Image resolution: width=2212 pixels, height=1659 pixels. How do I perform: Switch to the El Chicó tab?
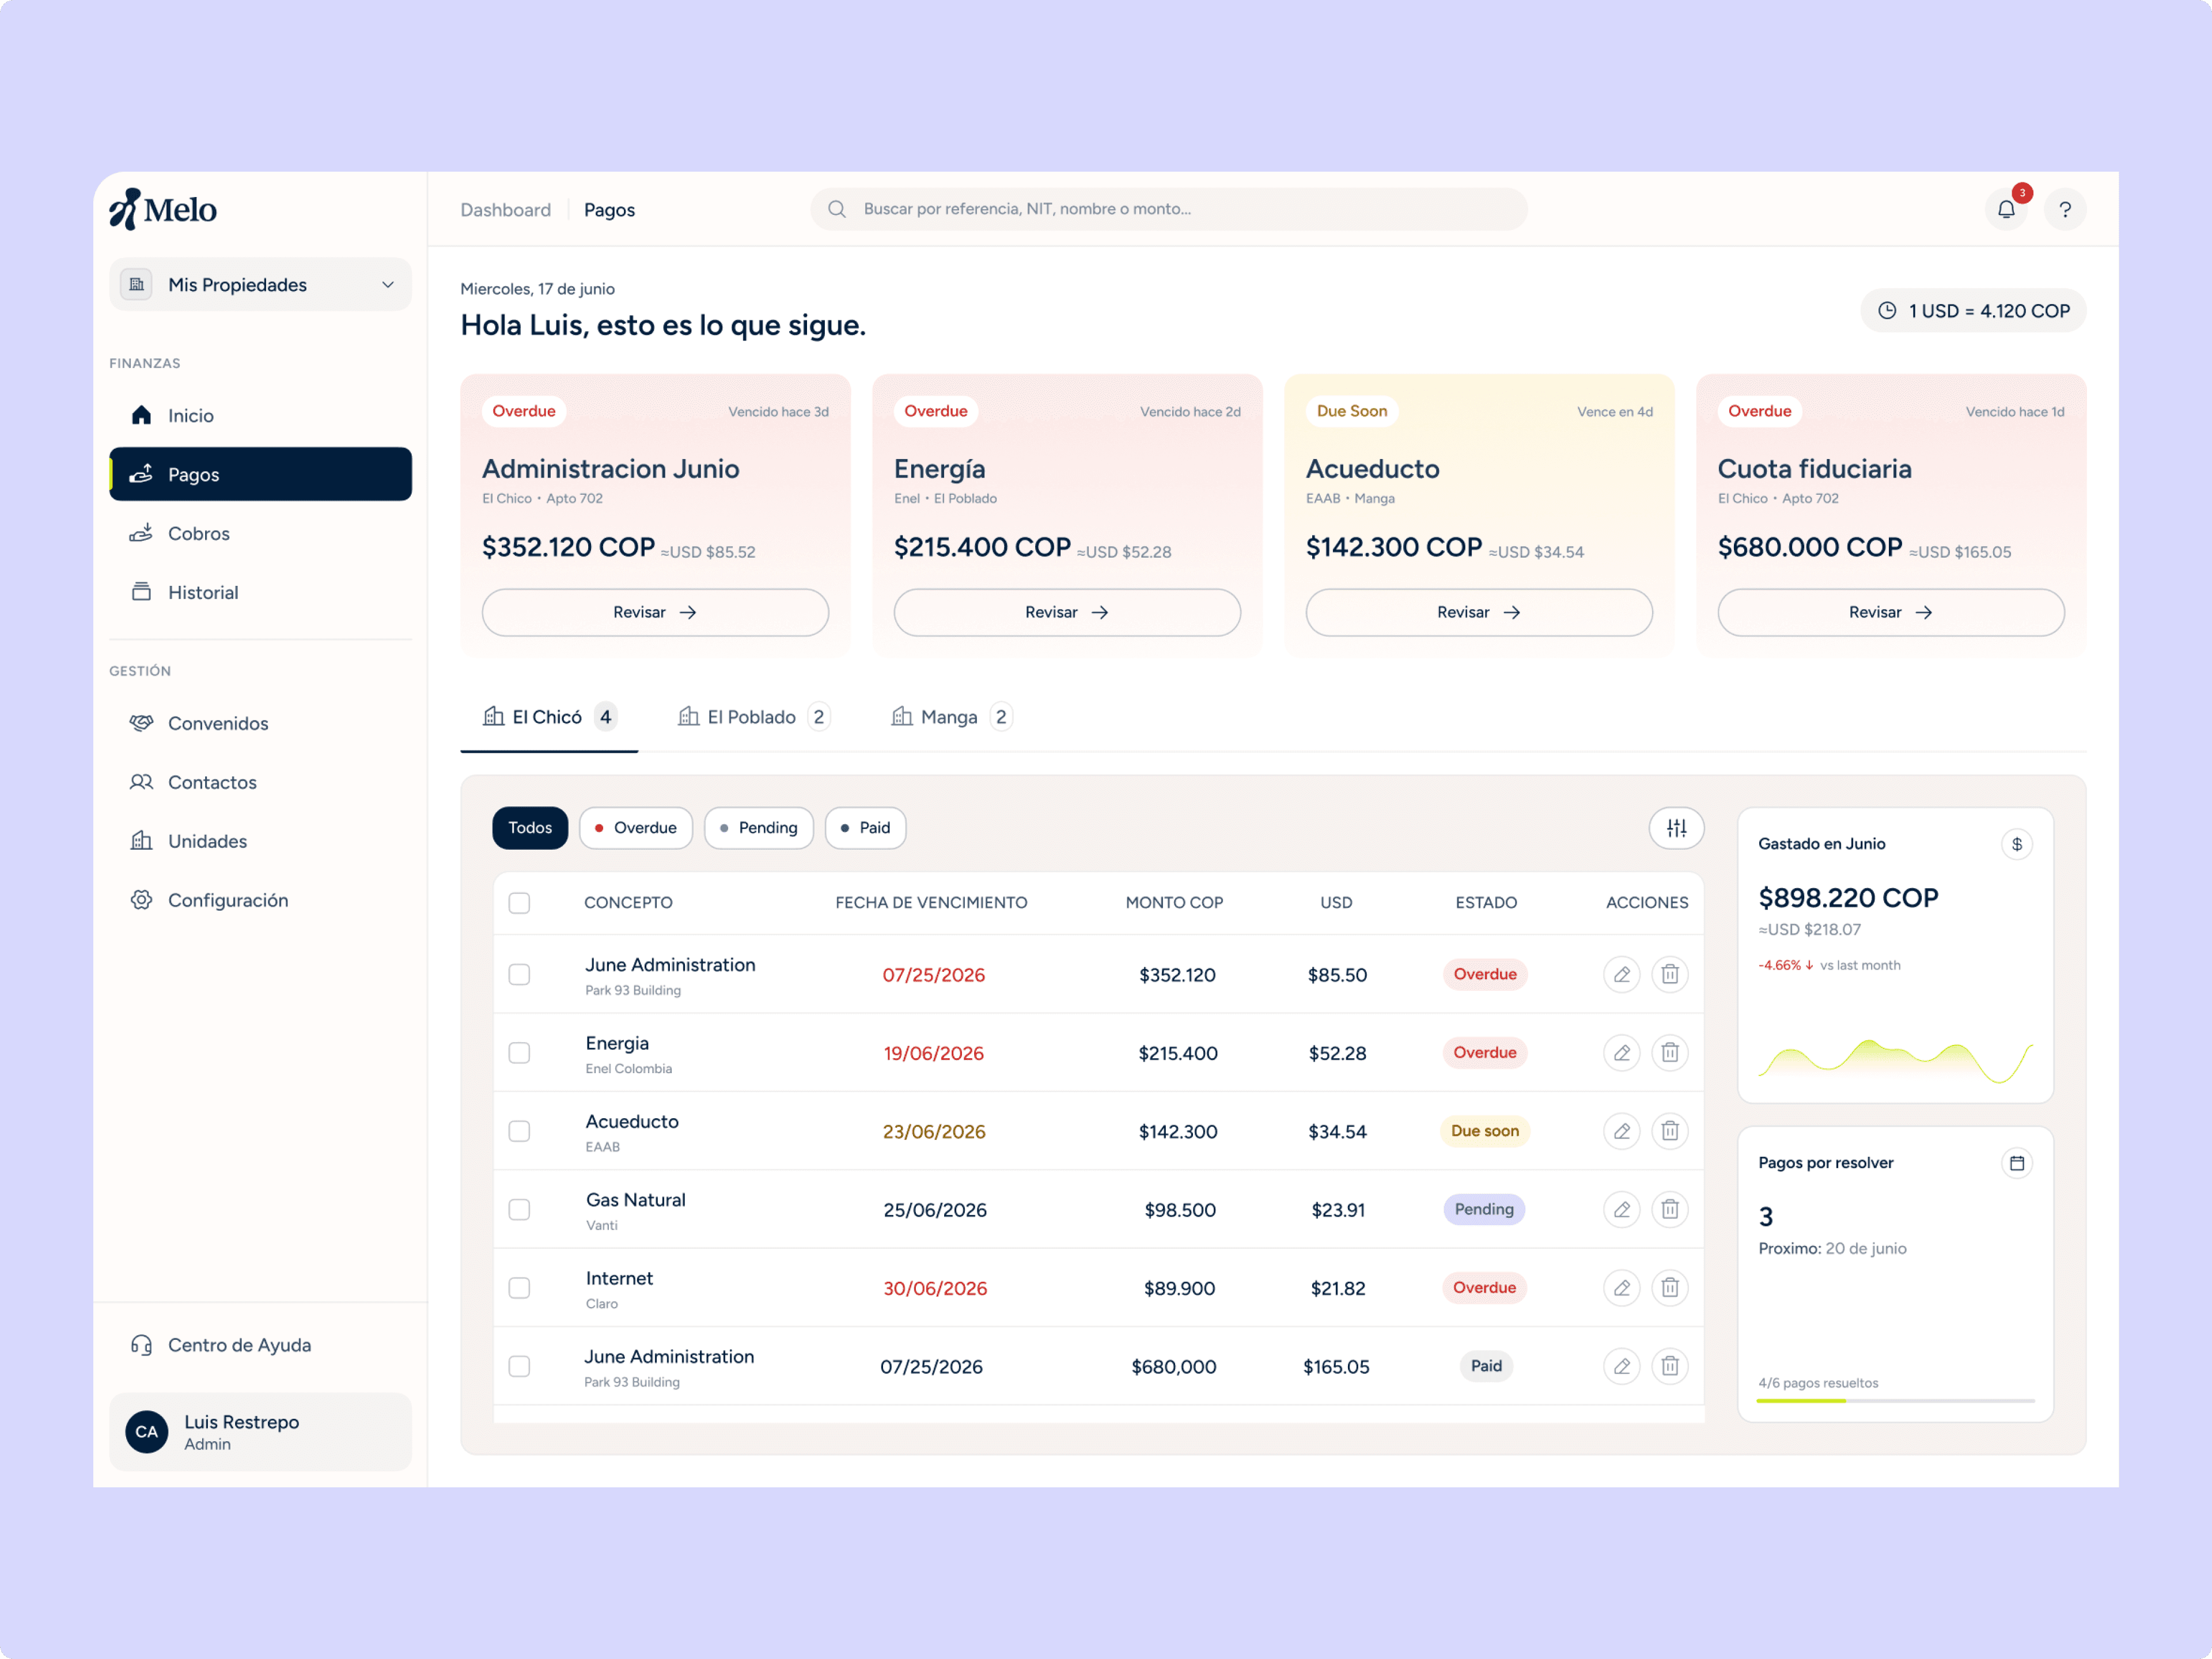pyautogui.click(x=549, y=717)
